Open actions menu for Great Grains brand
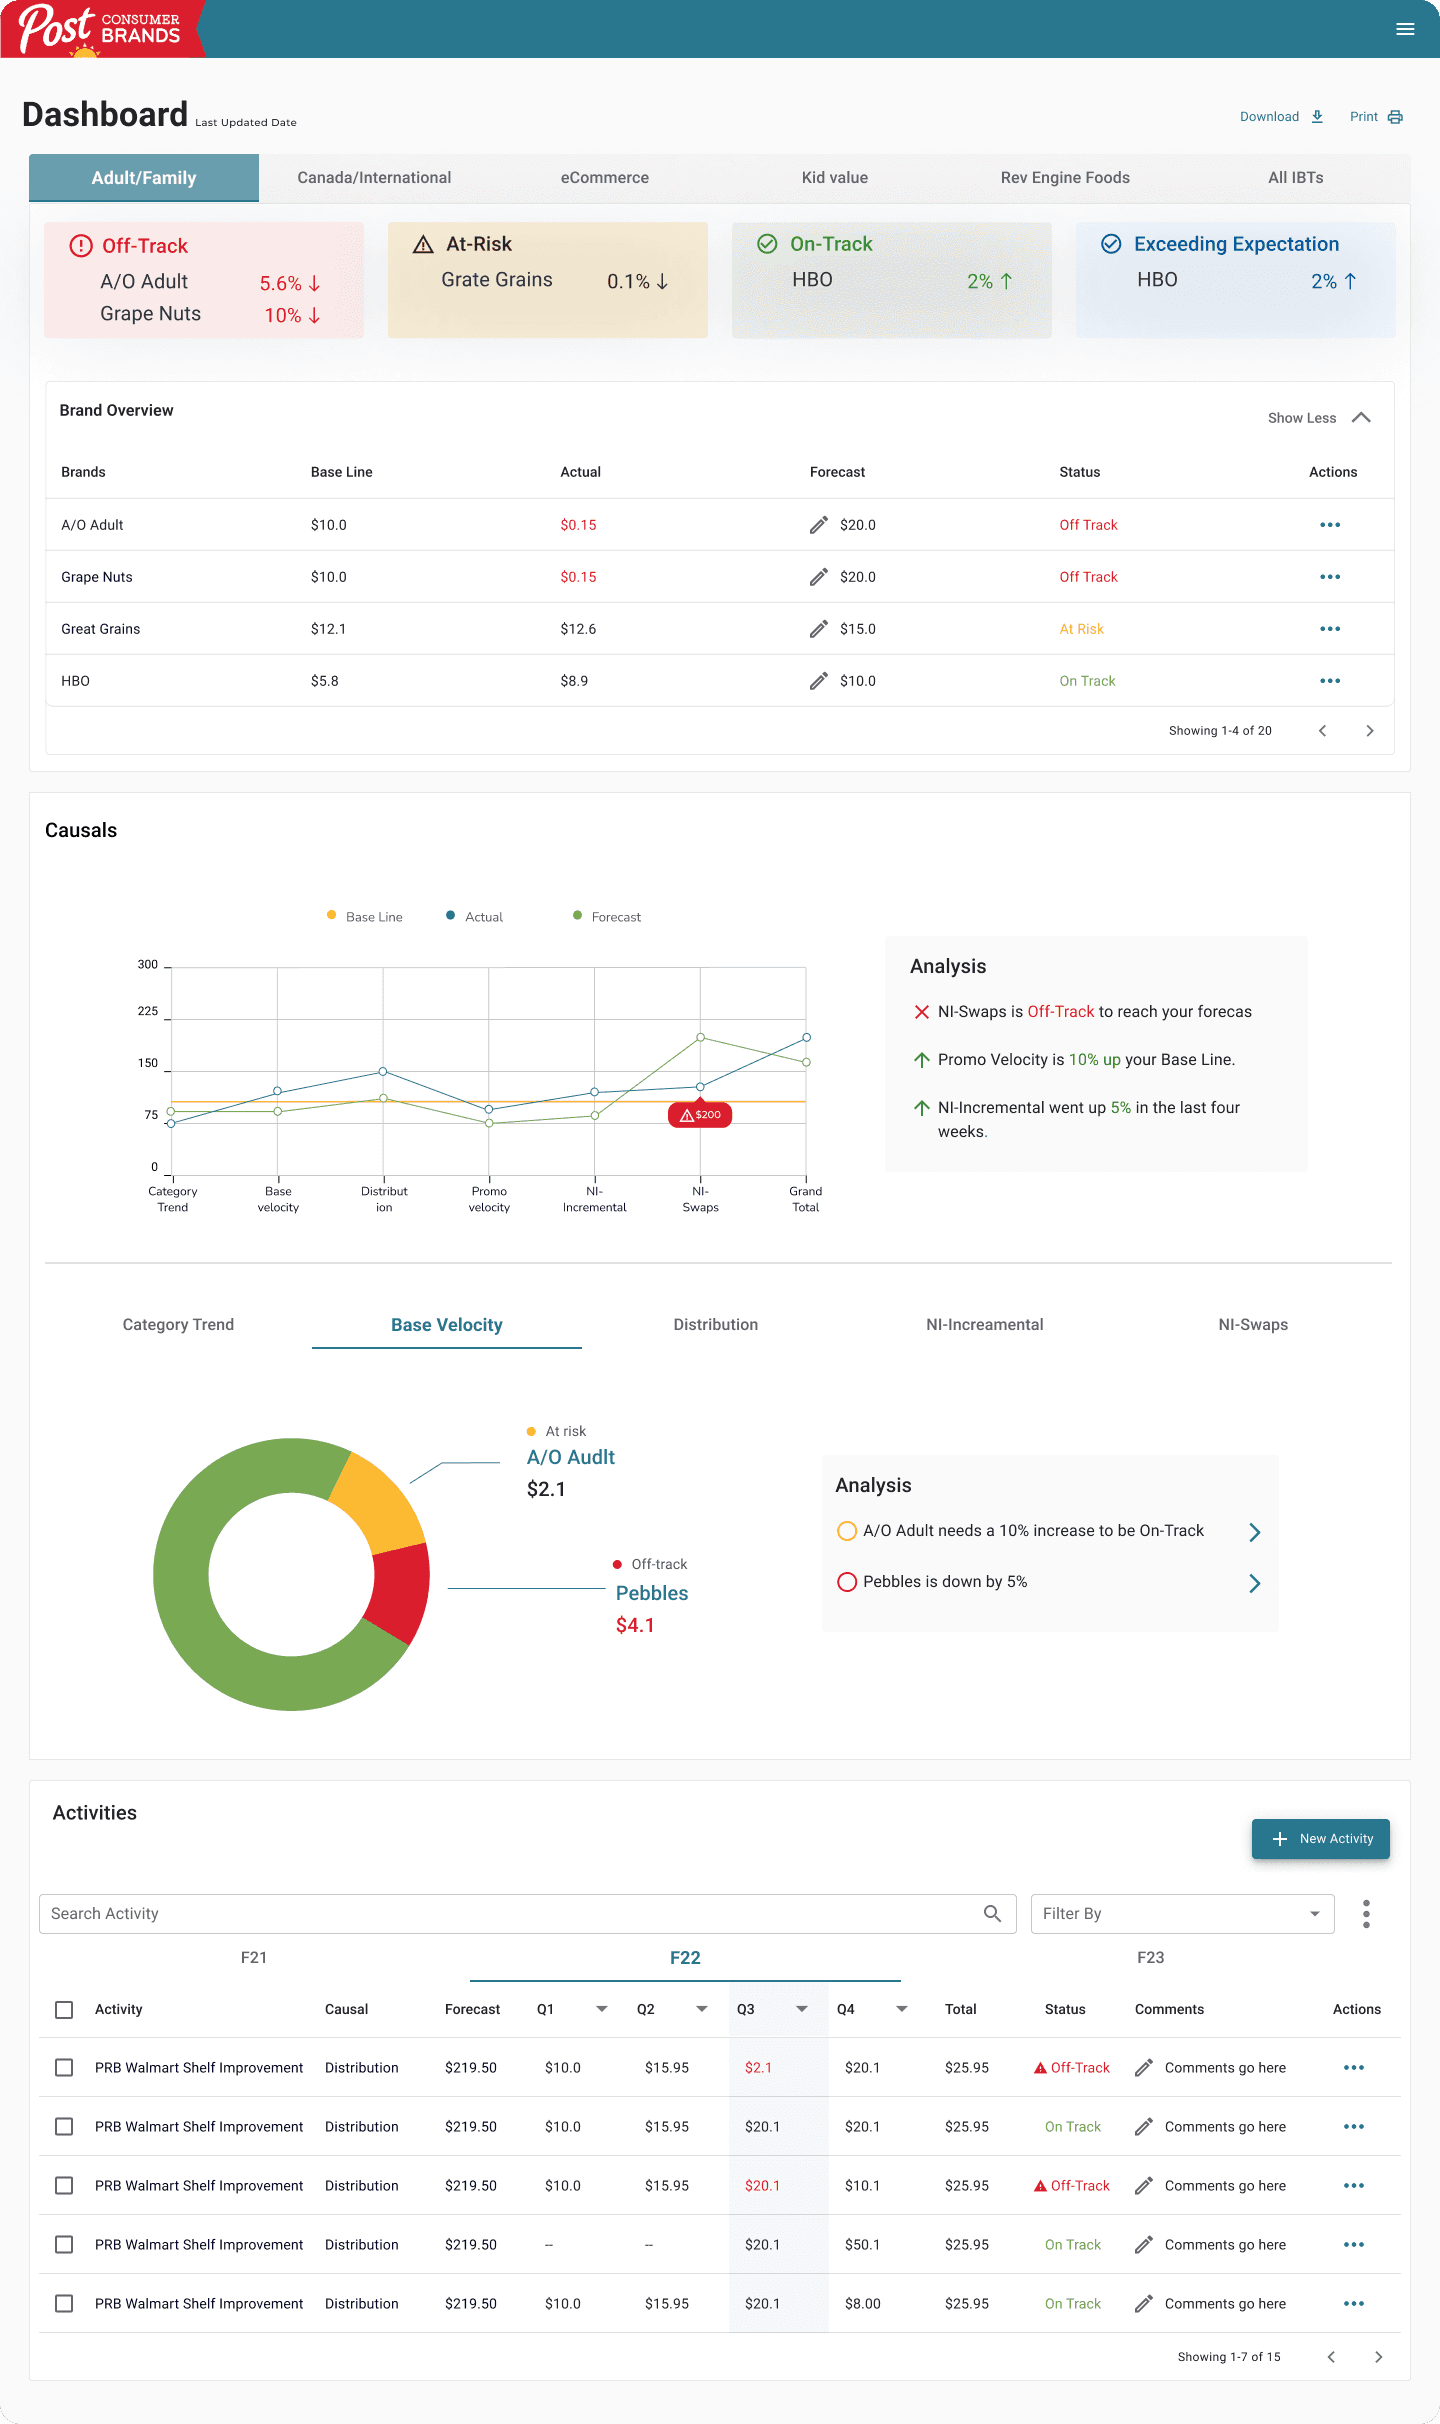Image resolution: width=1440 pixels, height=2424 pixels. 1330,629
